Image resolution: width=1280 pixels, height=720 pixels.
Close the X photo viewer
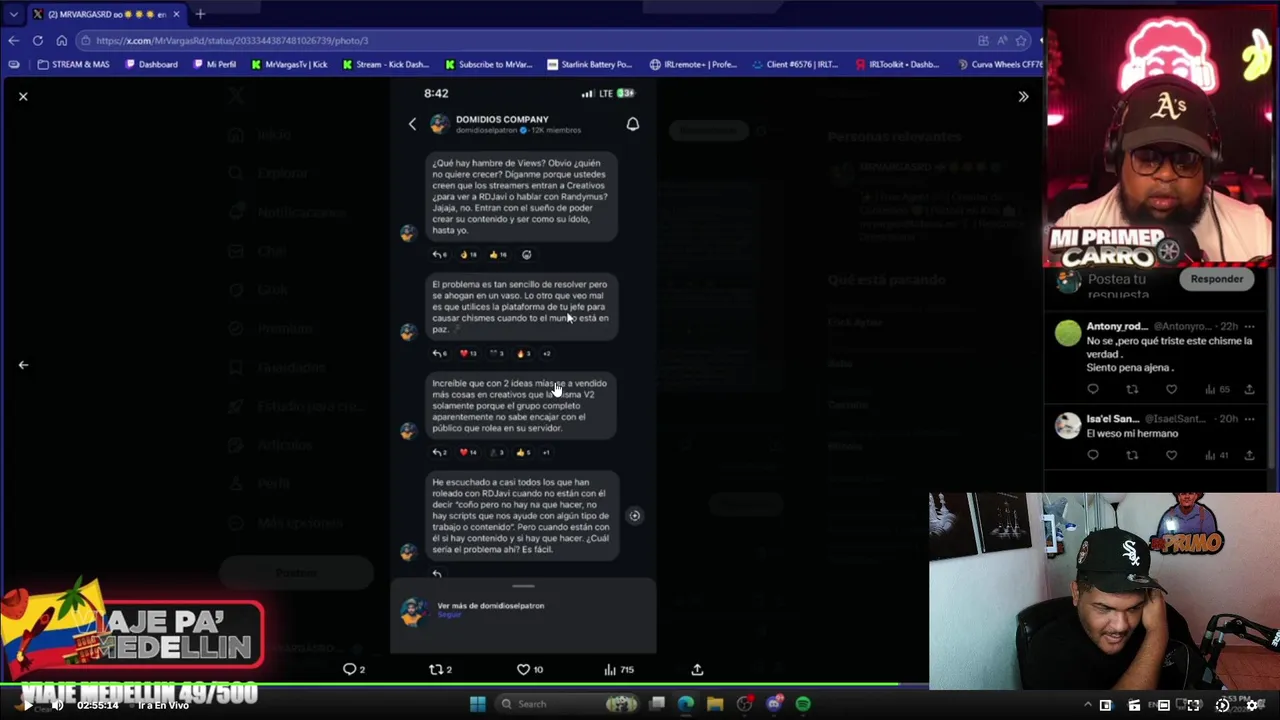[x=23, y=96]
